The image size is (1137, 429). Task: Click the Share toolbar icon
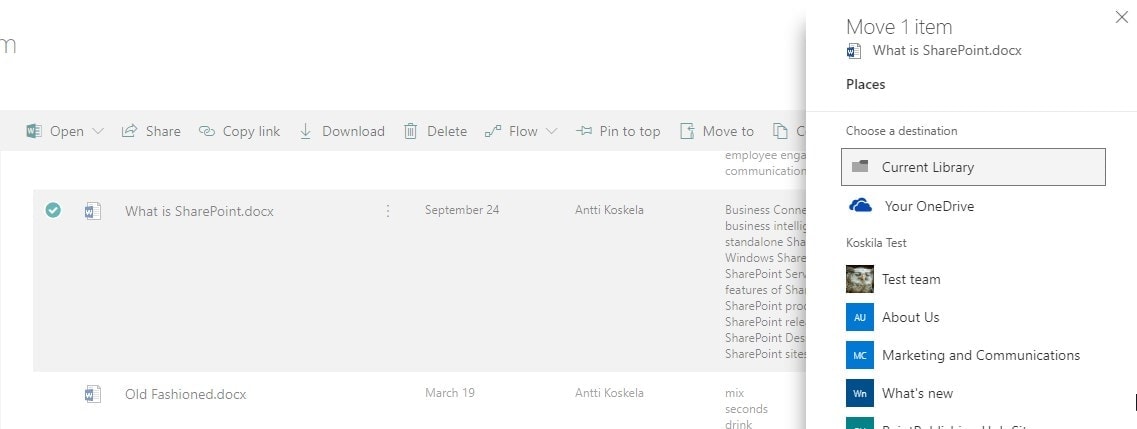point(129,131)
